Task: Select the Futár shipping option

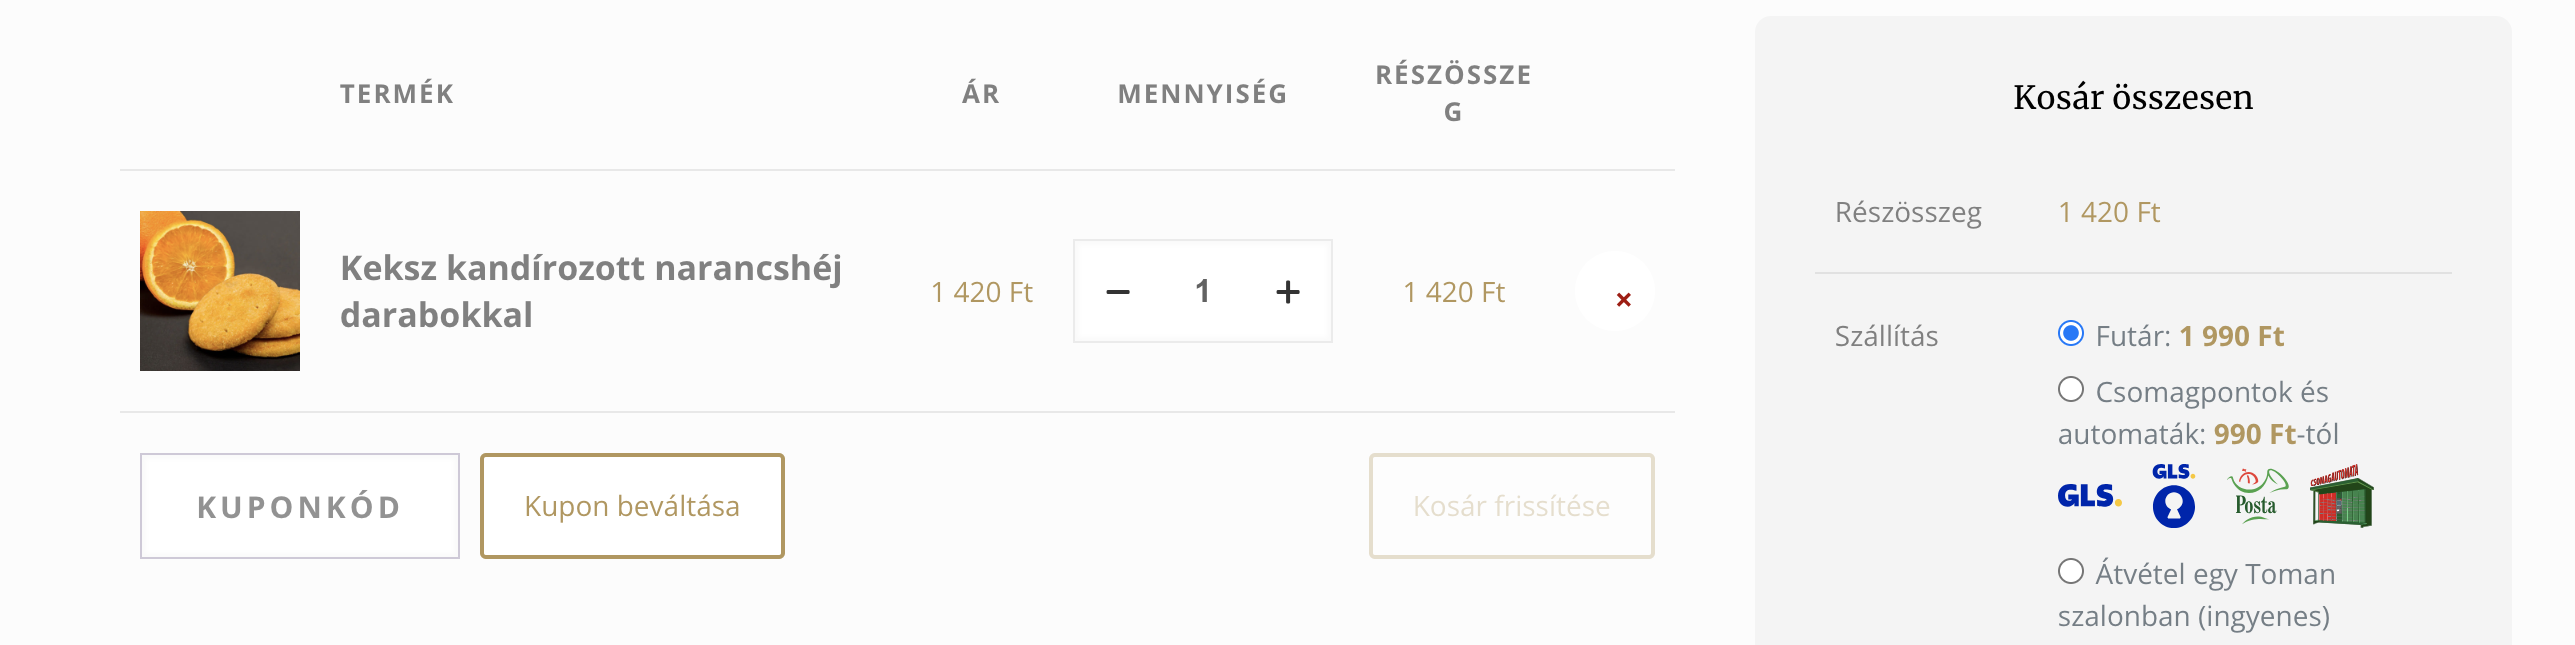Action: [x=2071, y=334]
